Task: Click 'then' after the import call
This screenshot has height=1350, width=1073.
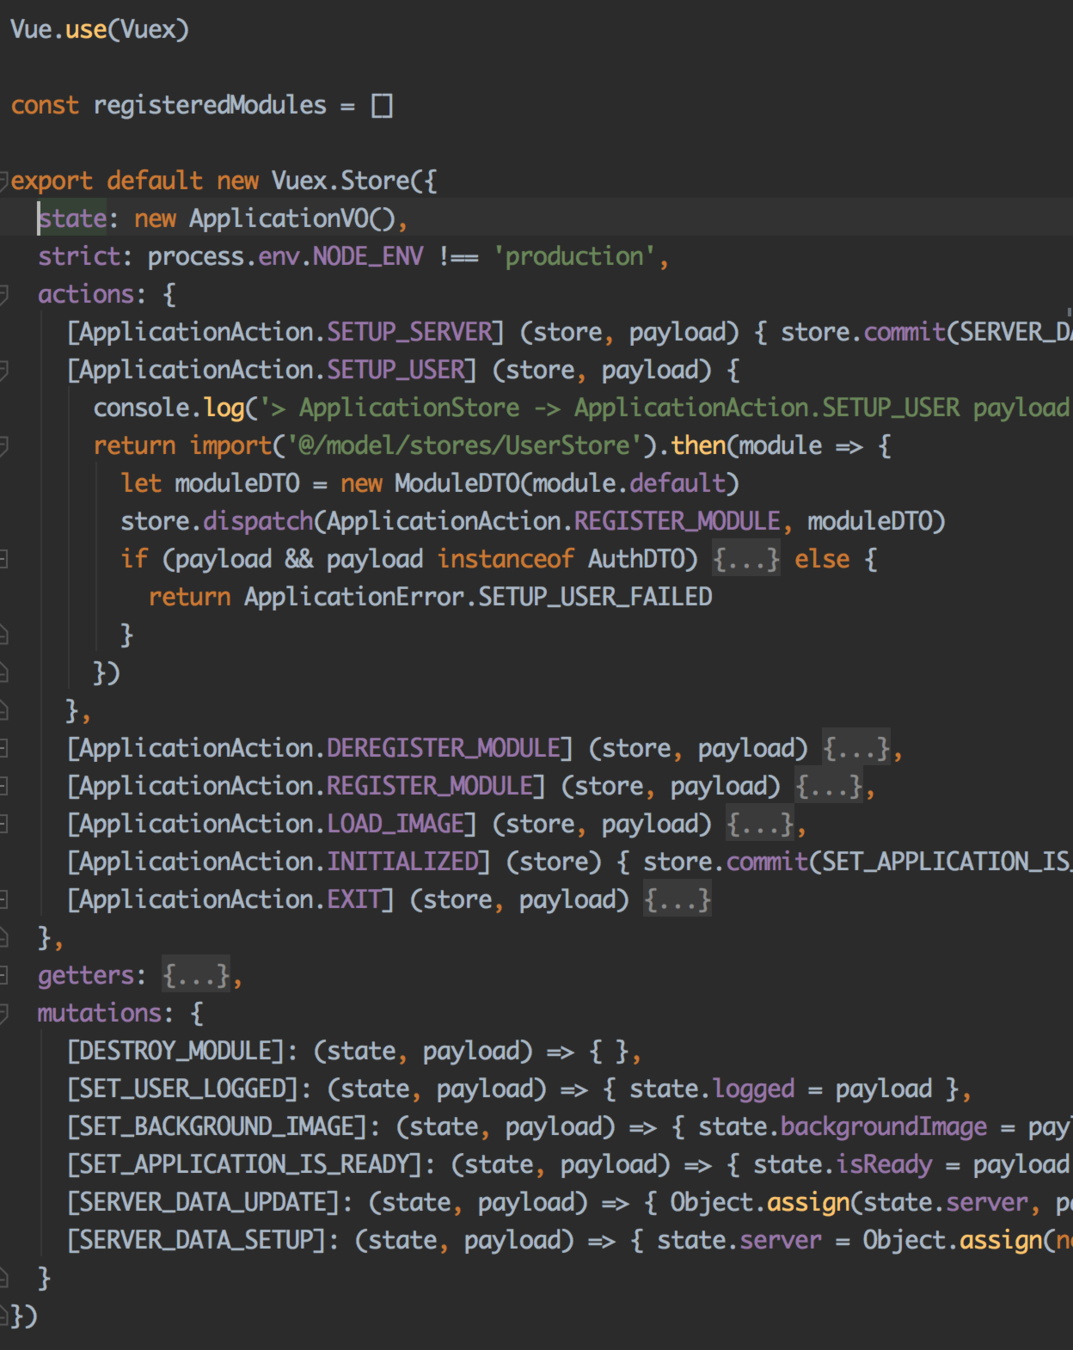Action: [699, 446]
